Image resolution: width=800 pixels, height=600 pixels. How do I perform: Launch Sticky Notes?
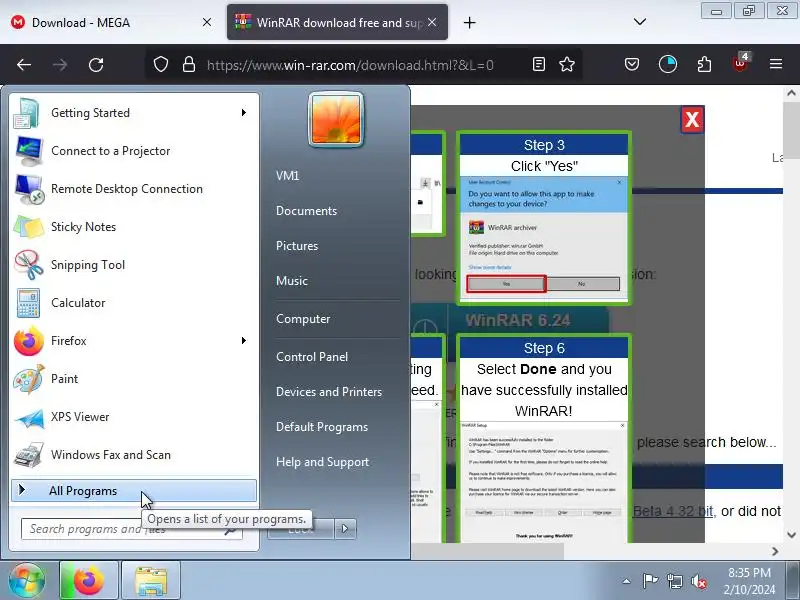point(134,227)
